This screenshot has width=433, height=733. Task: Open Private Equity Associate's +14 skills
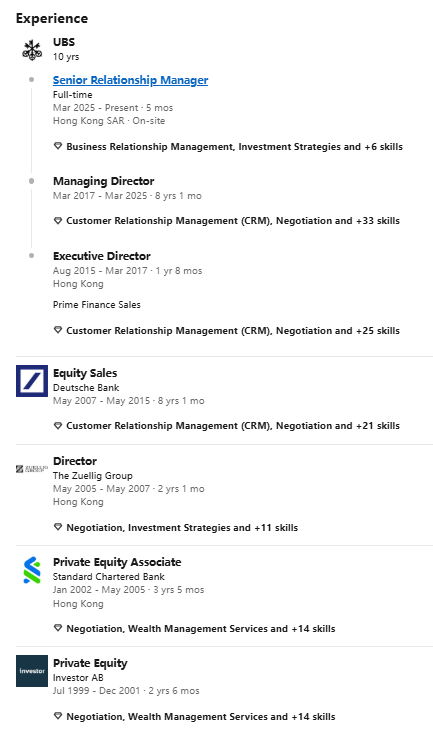point(201,629)
